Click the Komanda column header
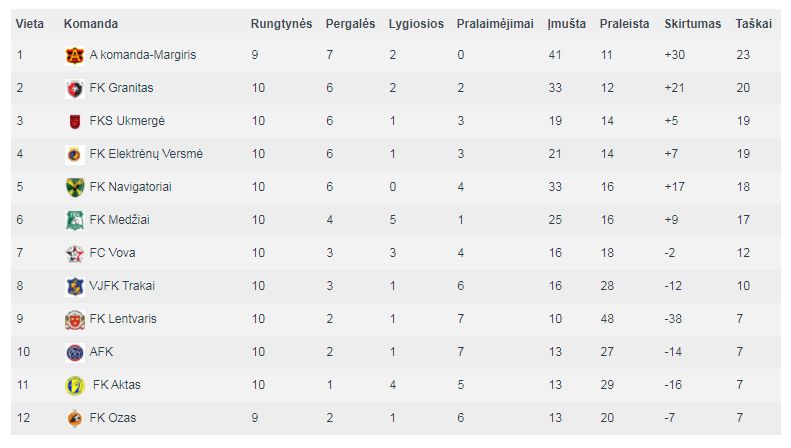Image resolution: width=791 pixels, height=448 pixels. (x=91, y=24)
